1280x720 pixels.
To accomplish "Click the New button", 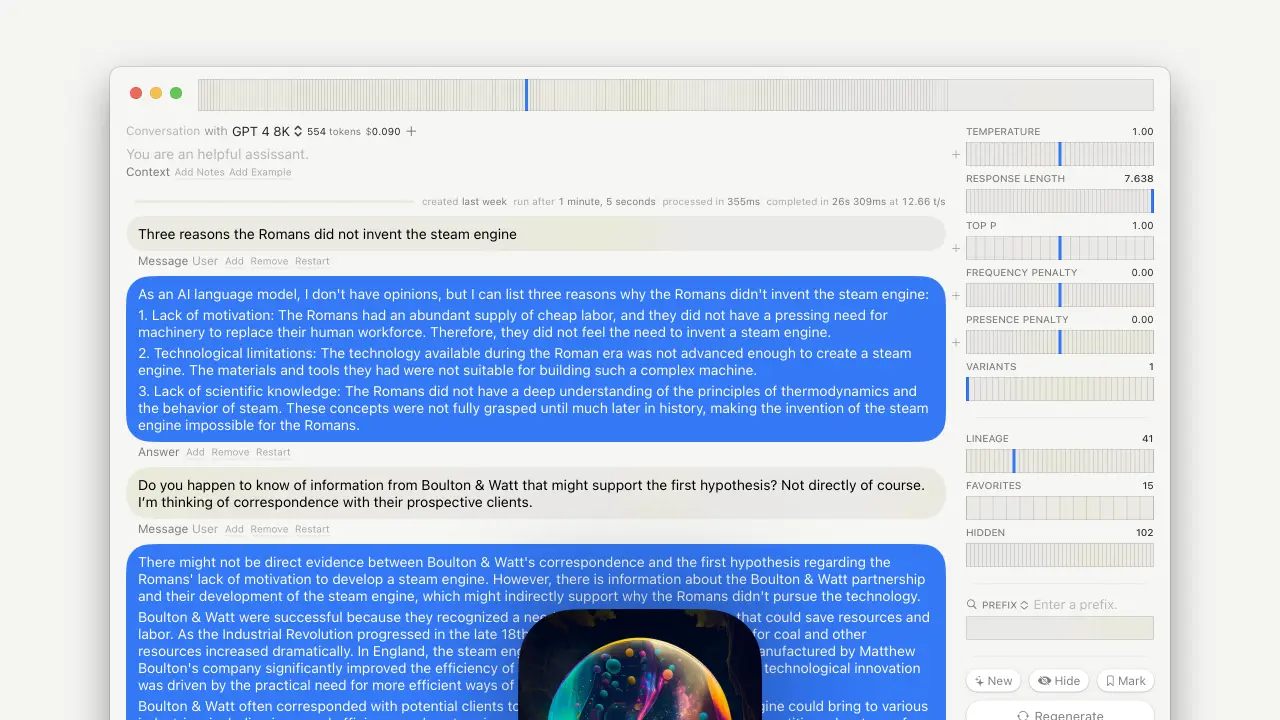I will click(993, 681).
